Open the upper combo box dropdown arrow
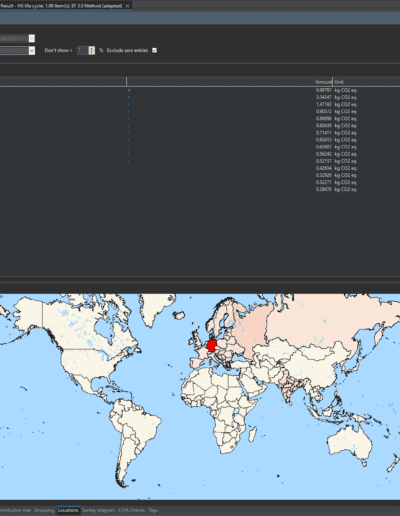 point(32,39)
